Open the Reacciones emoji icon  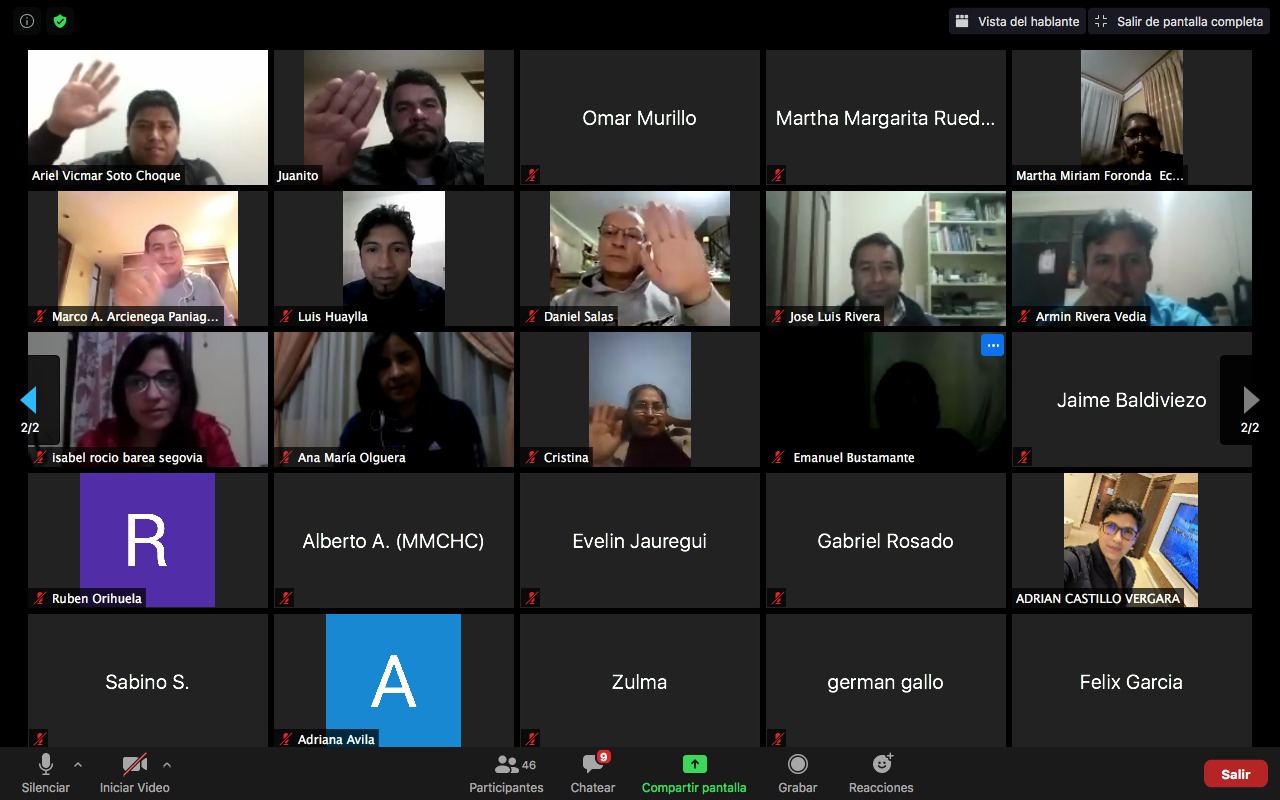point(881,765)
